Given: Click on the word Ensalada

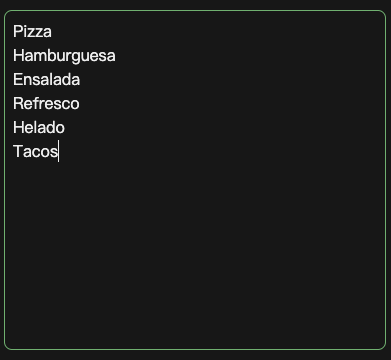Looking at the screenshot, I should pyautogui.click(x=47, y=80).
